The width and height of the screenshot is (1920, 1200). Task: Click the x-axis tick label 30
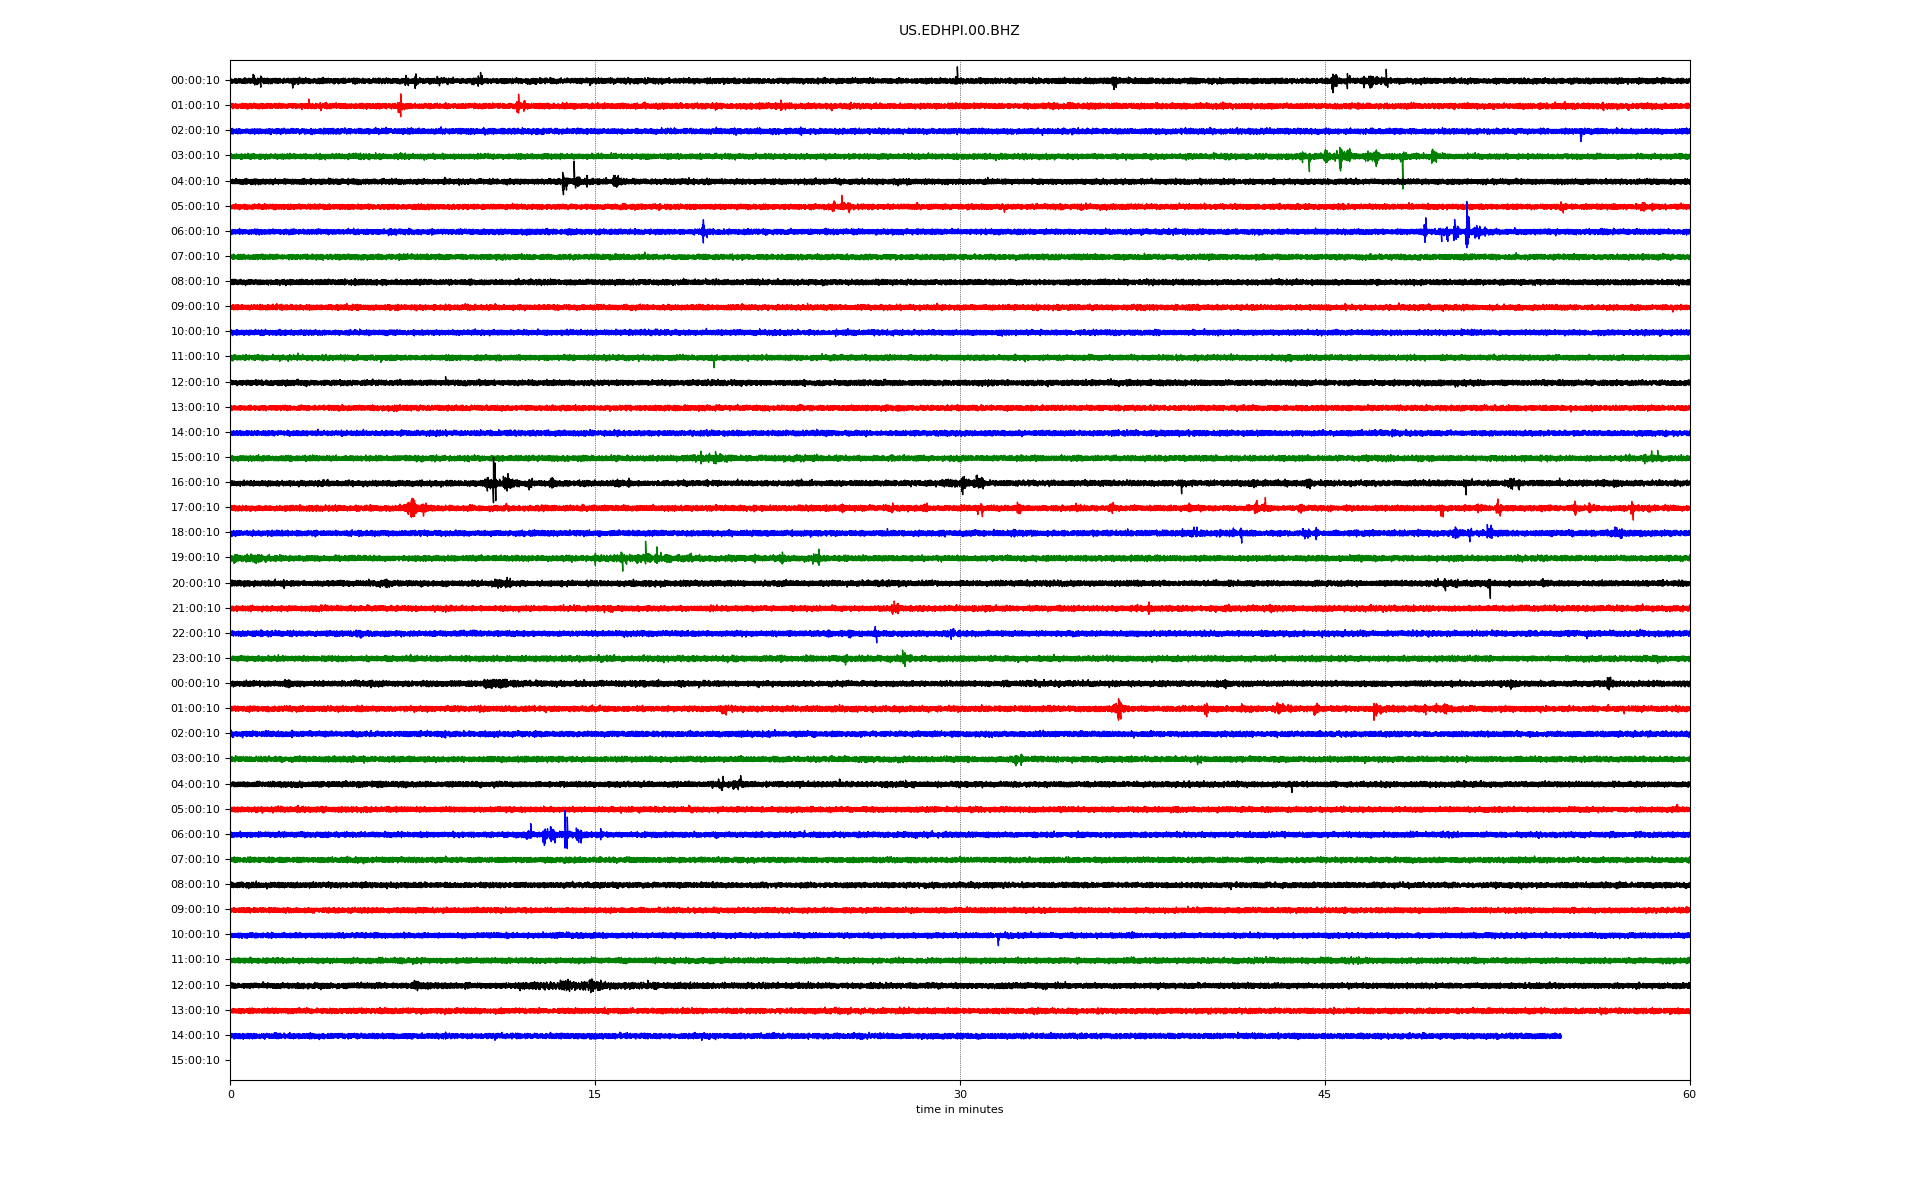click(x=960, y=1095)
